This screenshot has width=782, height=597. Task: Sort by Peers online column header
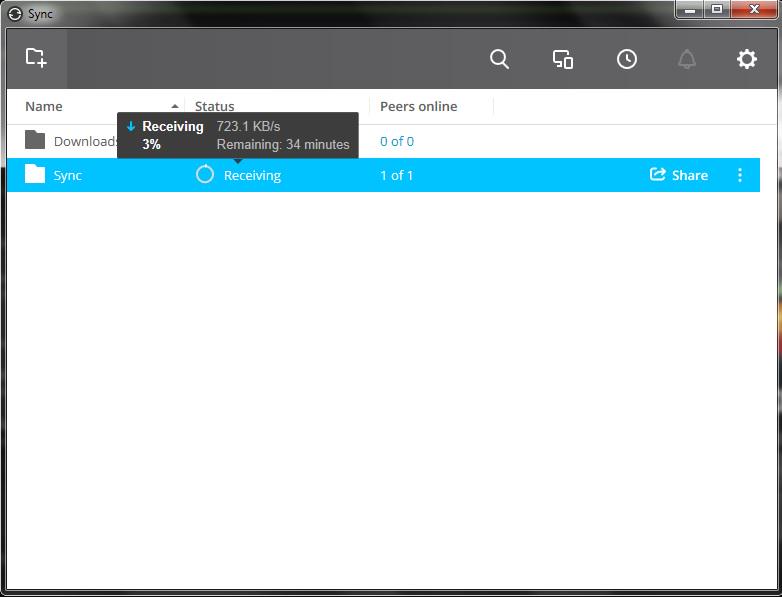coord(418,106)
